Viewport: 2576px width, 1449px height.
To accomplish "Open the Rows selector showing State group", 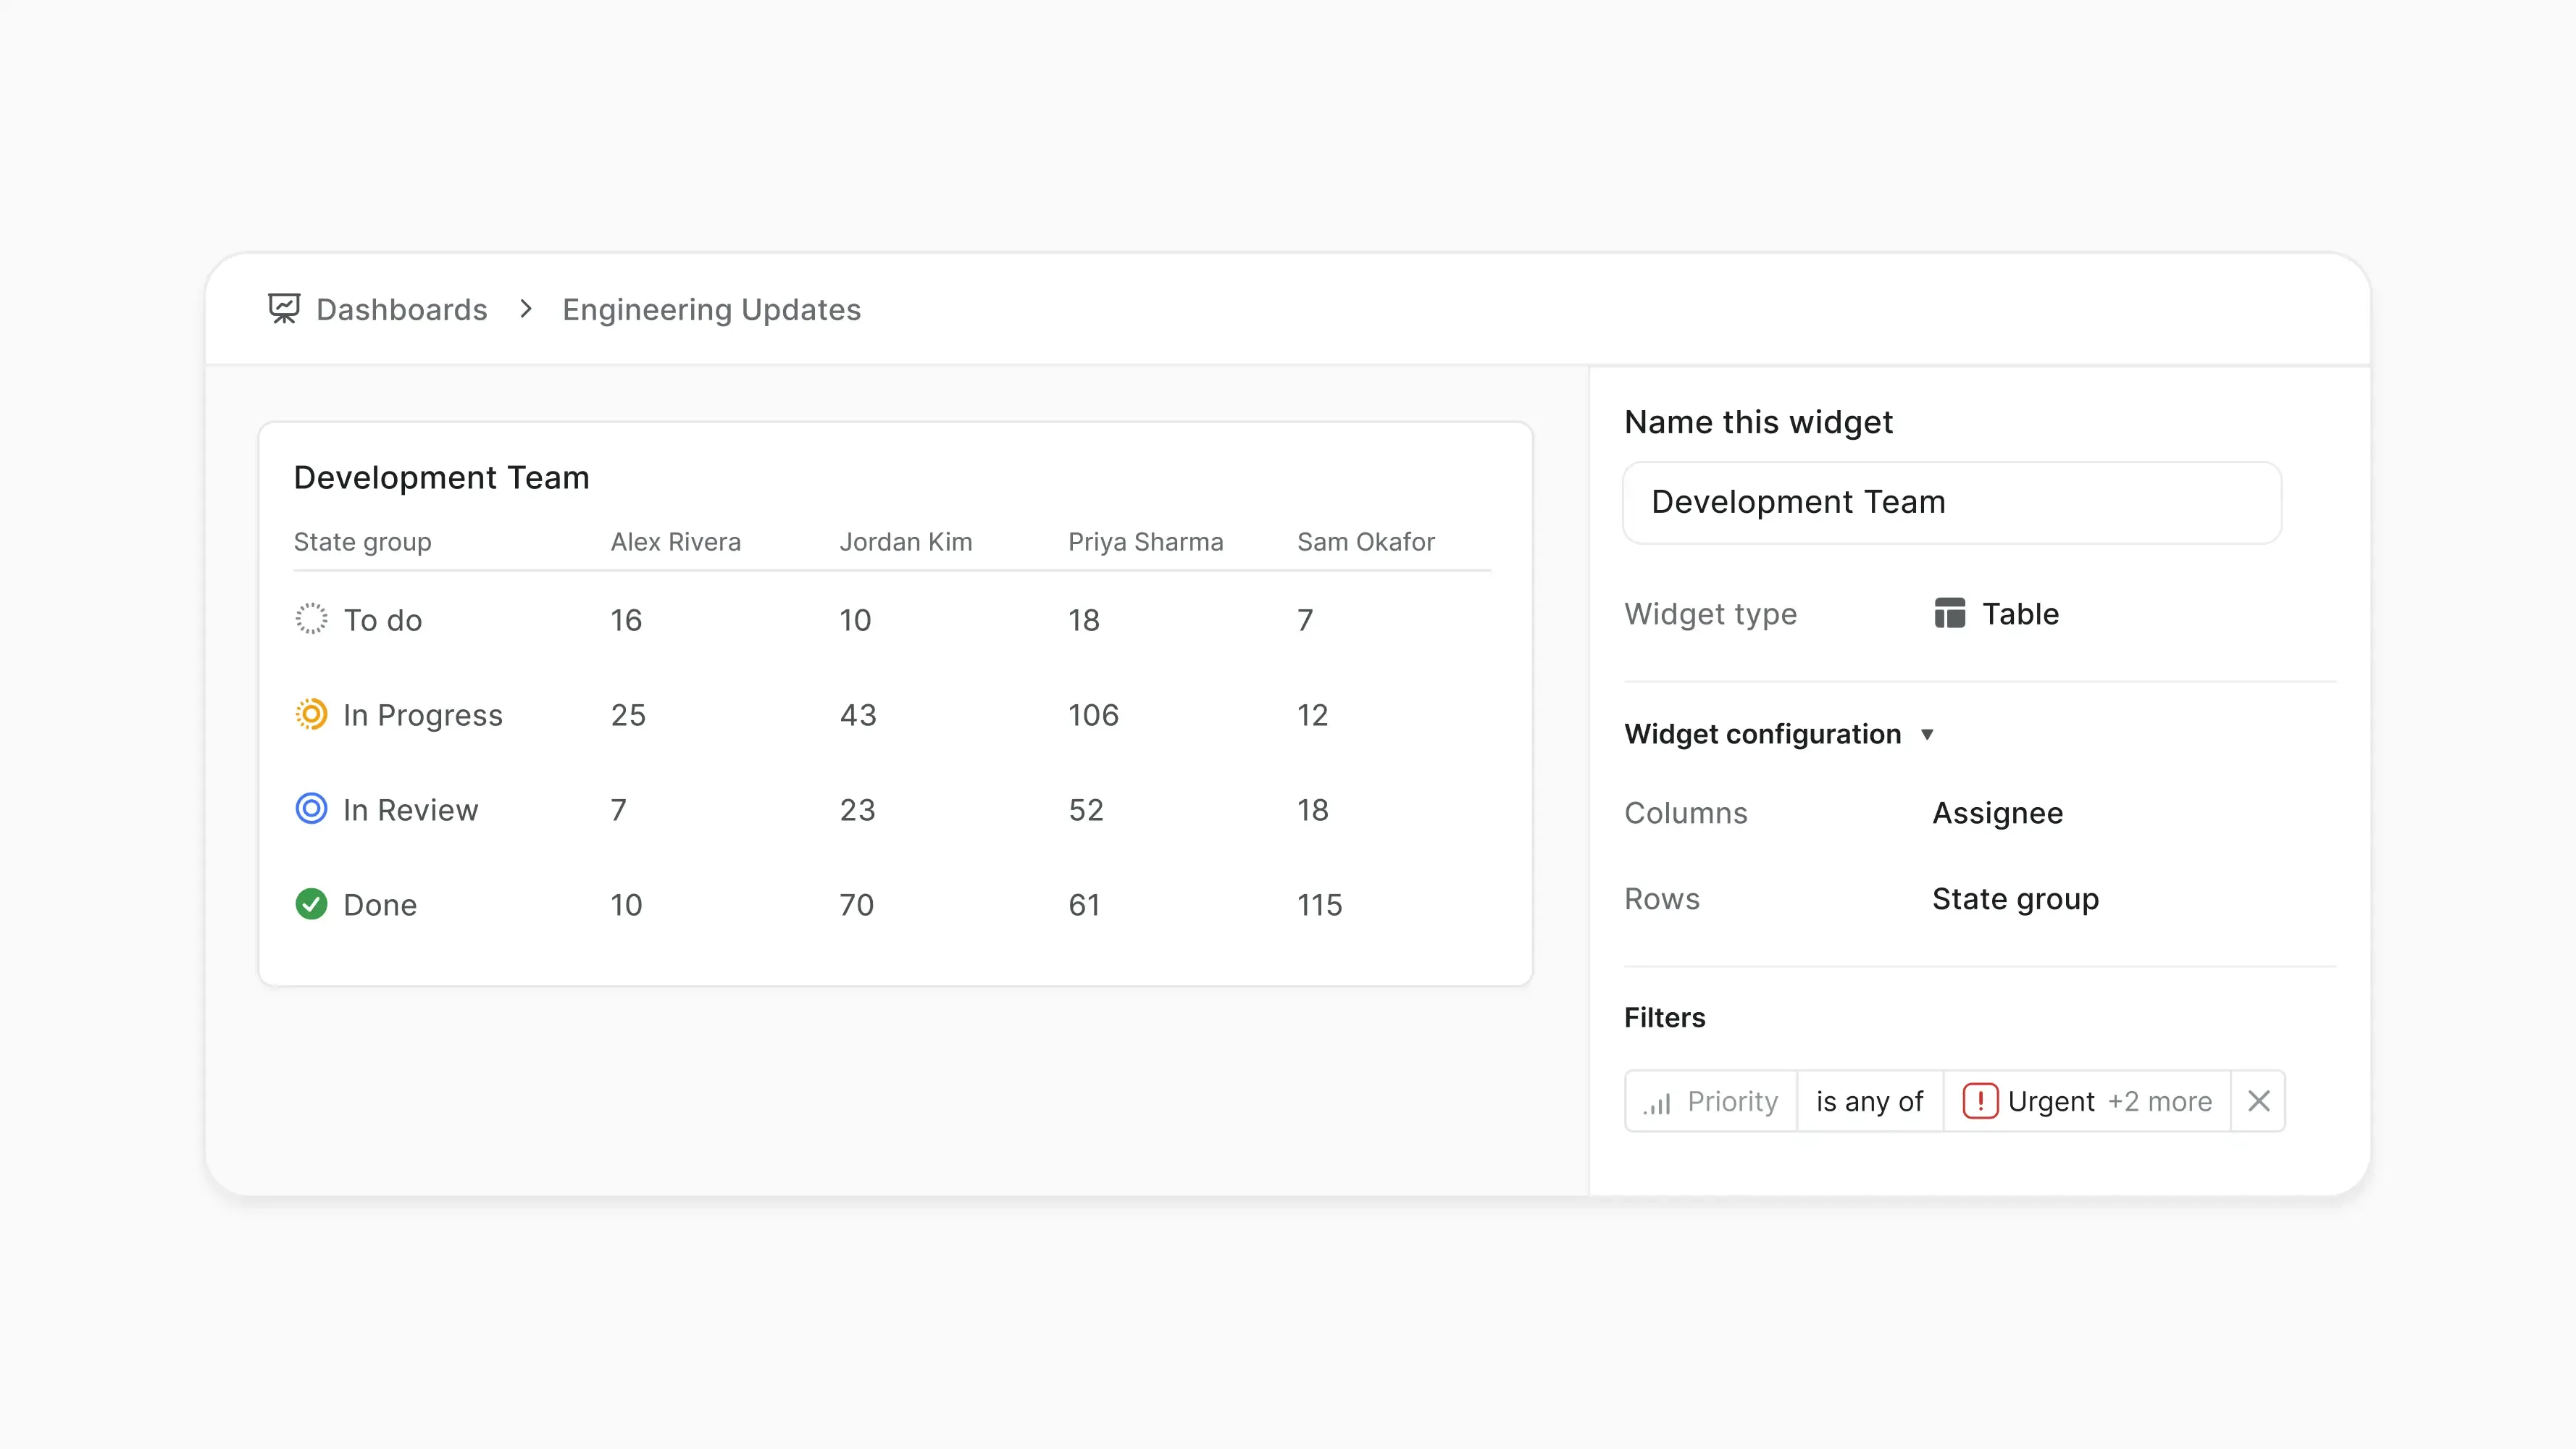I will (x=2015, y=898).
